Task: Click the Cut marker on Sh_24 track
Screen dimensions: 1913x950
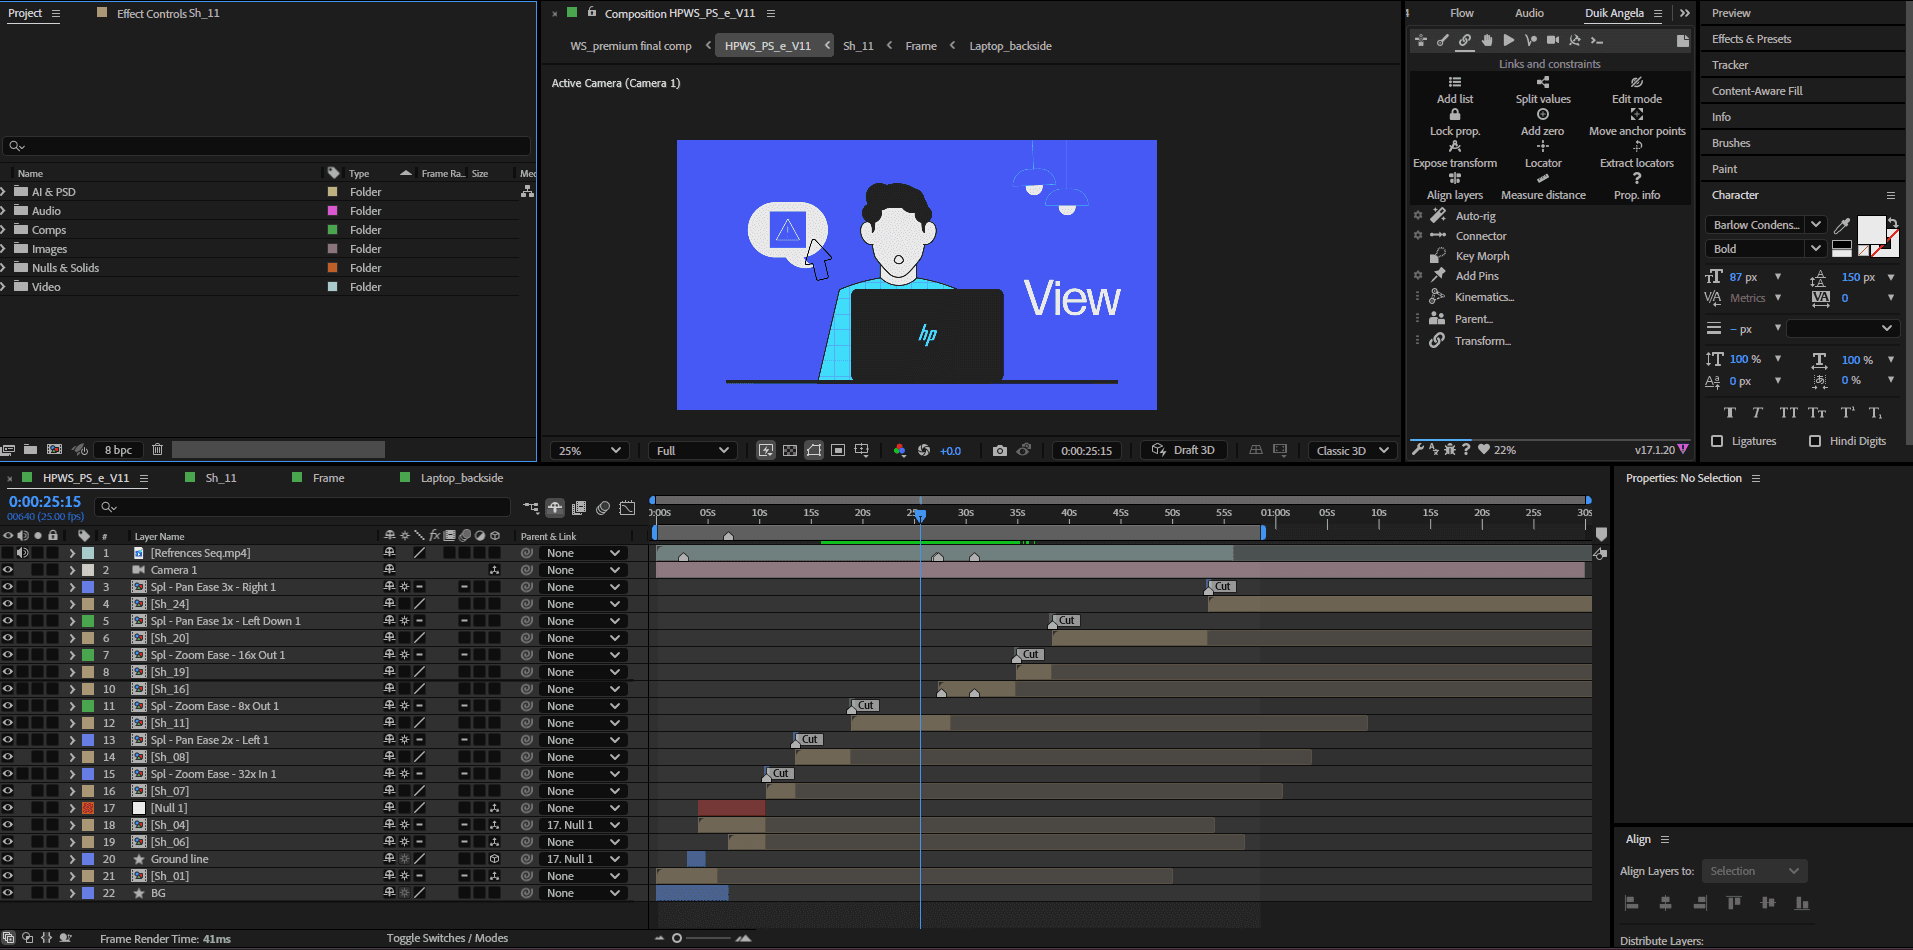Action: [1222, 586]
